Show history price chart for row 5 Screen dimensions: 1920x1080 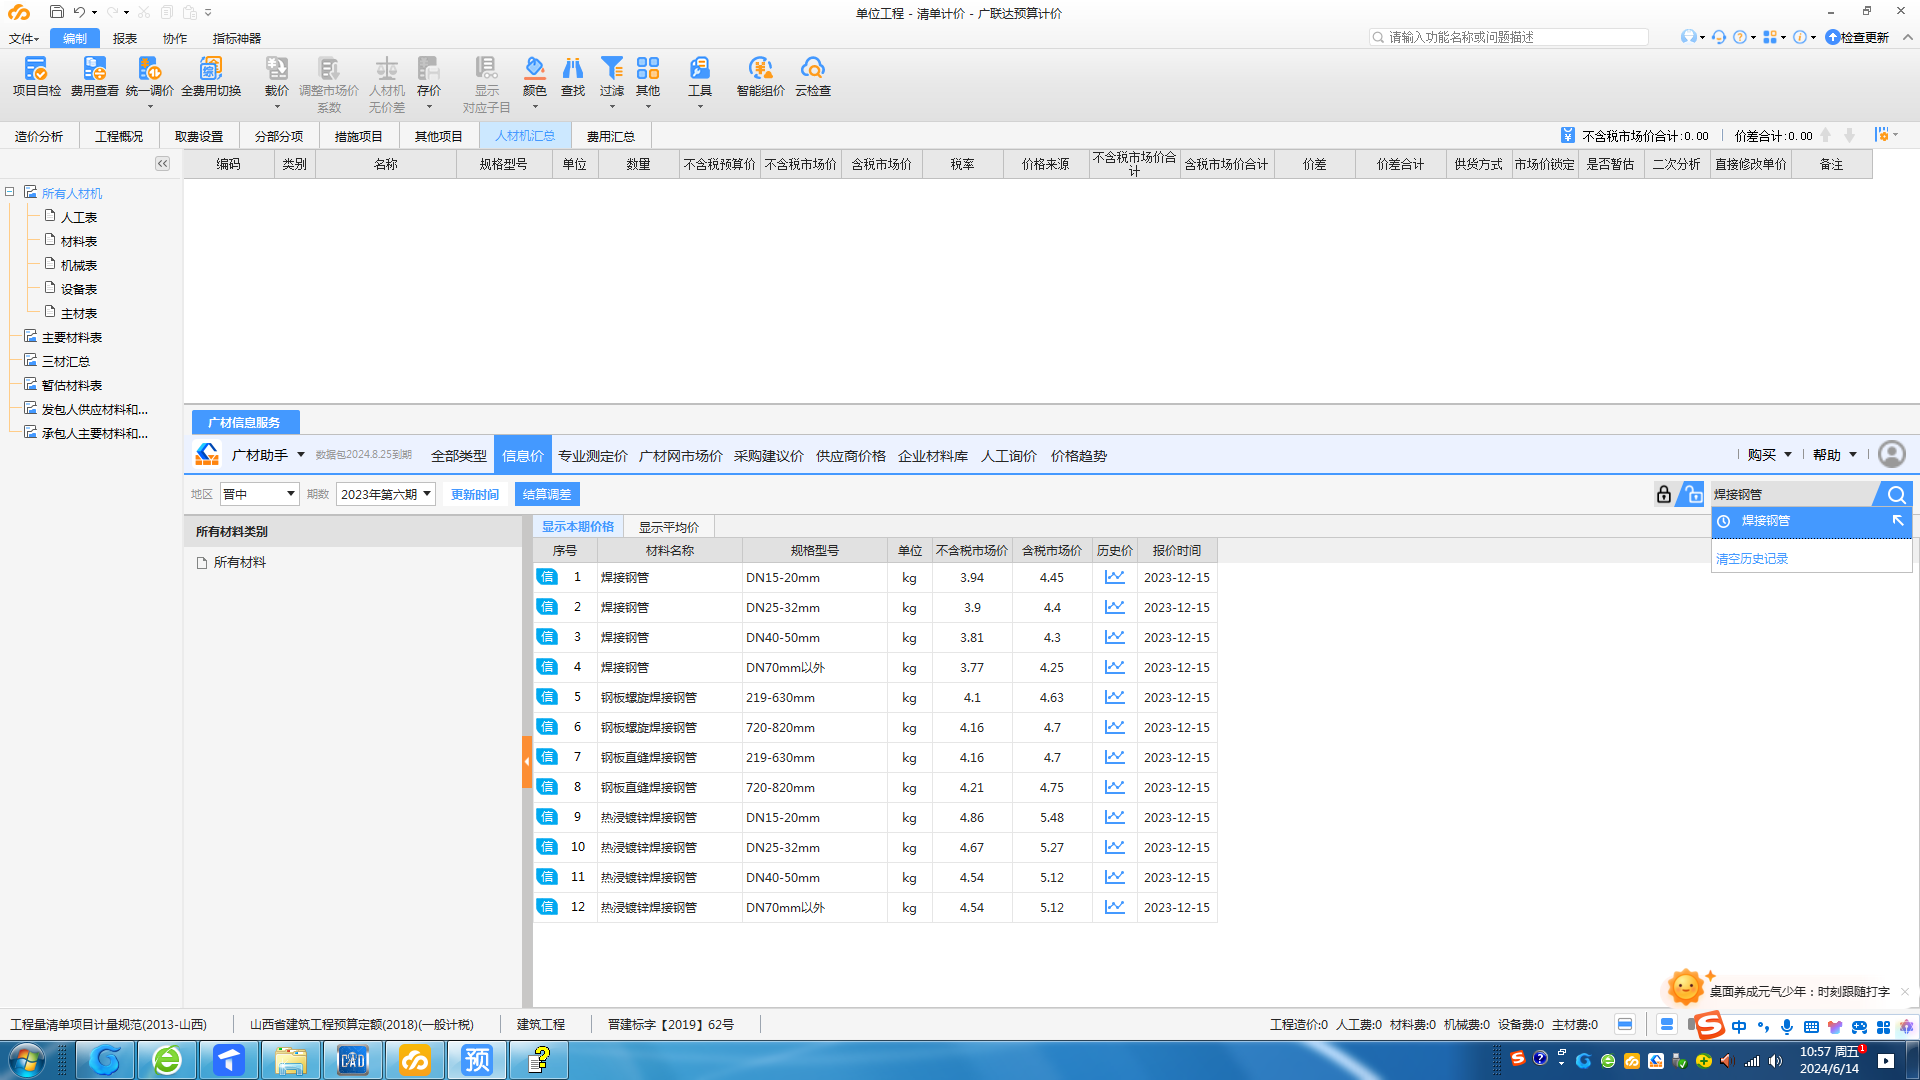coord(1115,697)
